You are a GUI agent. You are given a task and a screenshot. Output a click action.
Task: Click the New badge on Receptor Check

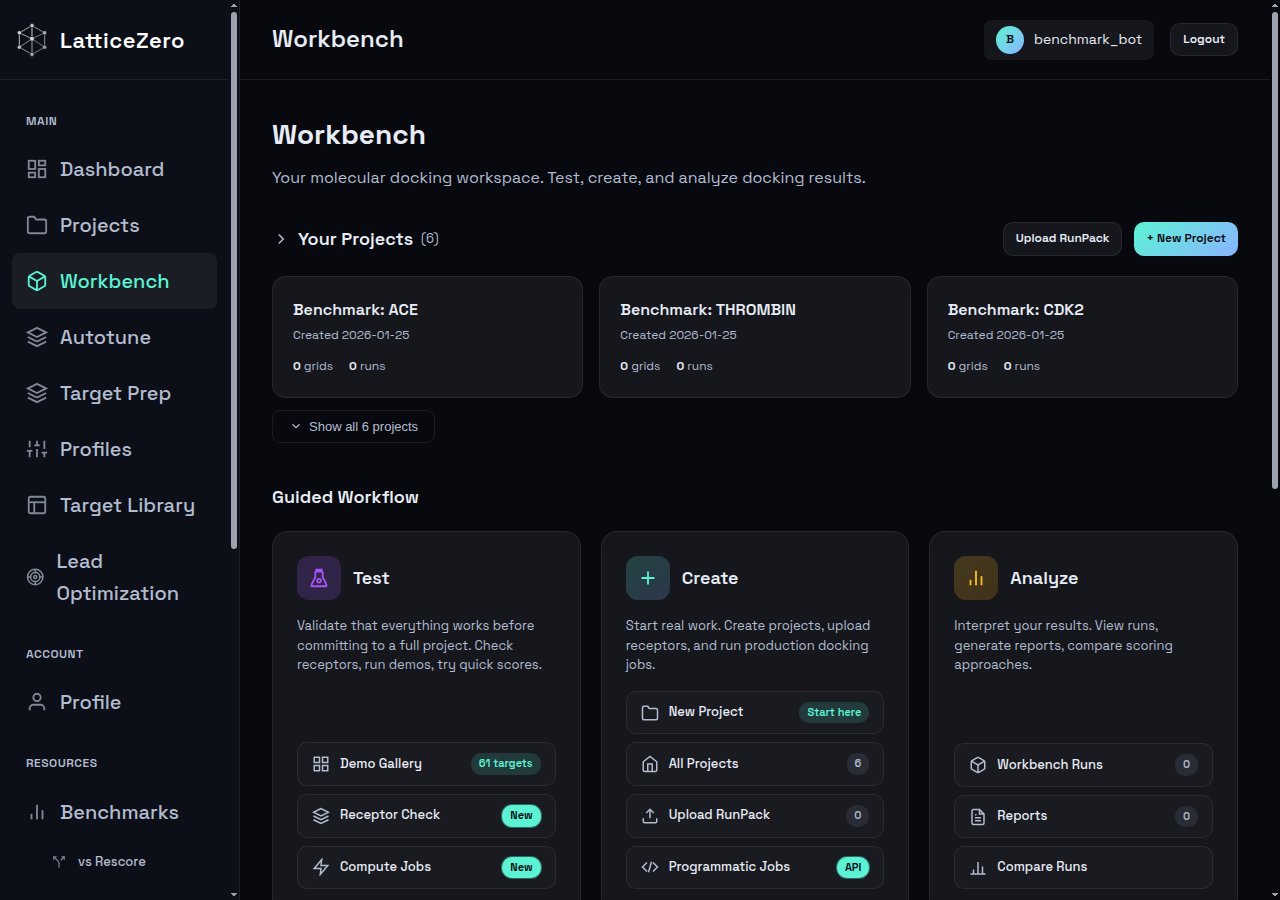(x=521, y=815)
